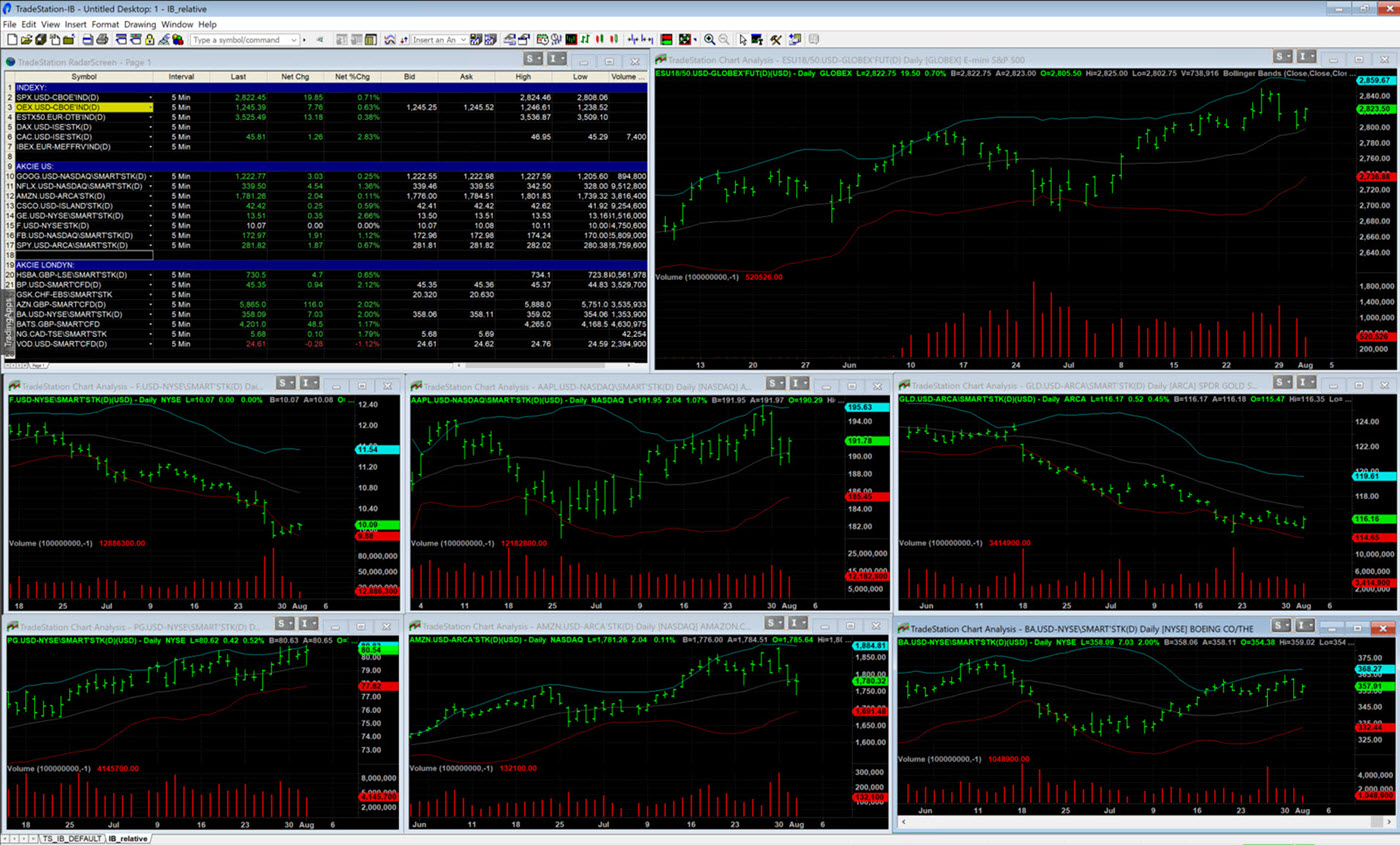Open the Help menu

click(207, 24)
